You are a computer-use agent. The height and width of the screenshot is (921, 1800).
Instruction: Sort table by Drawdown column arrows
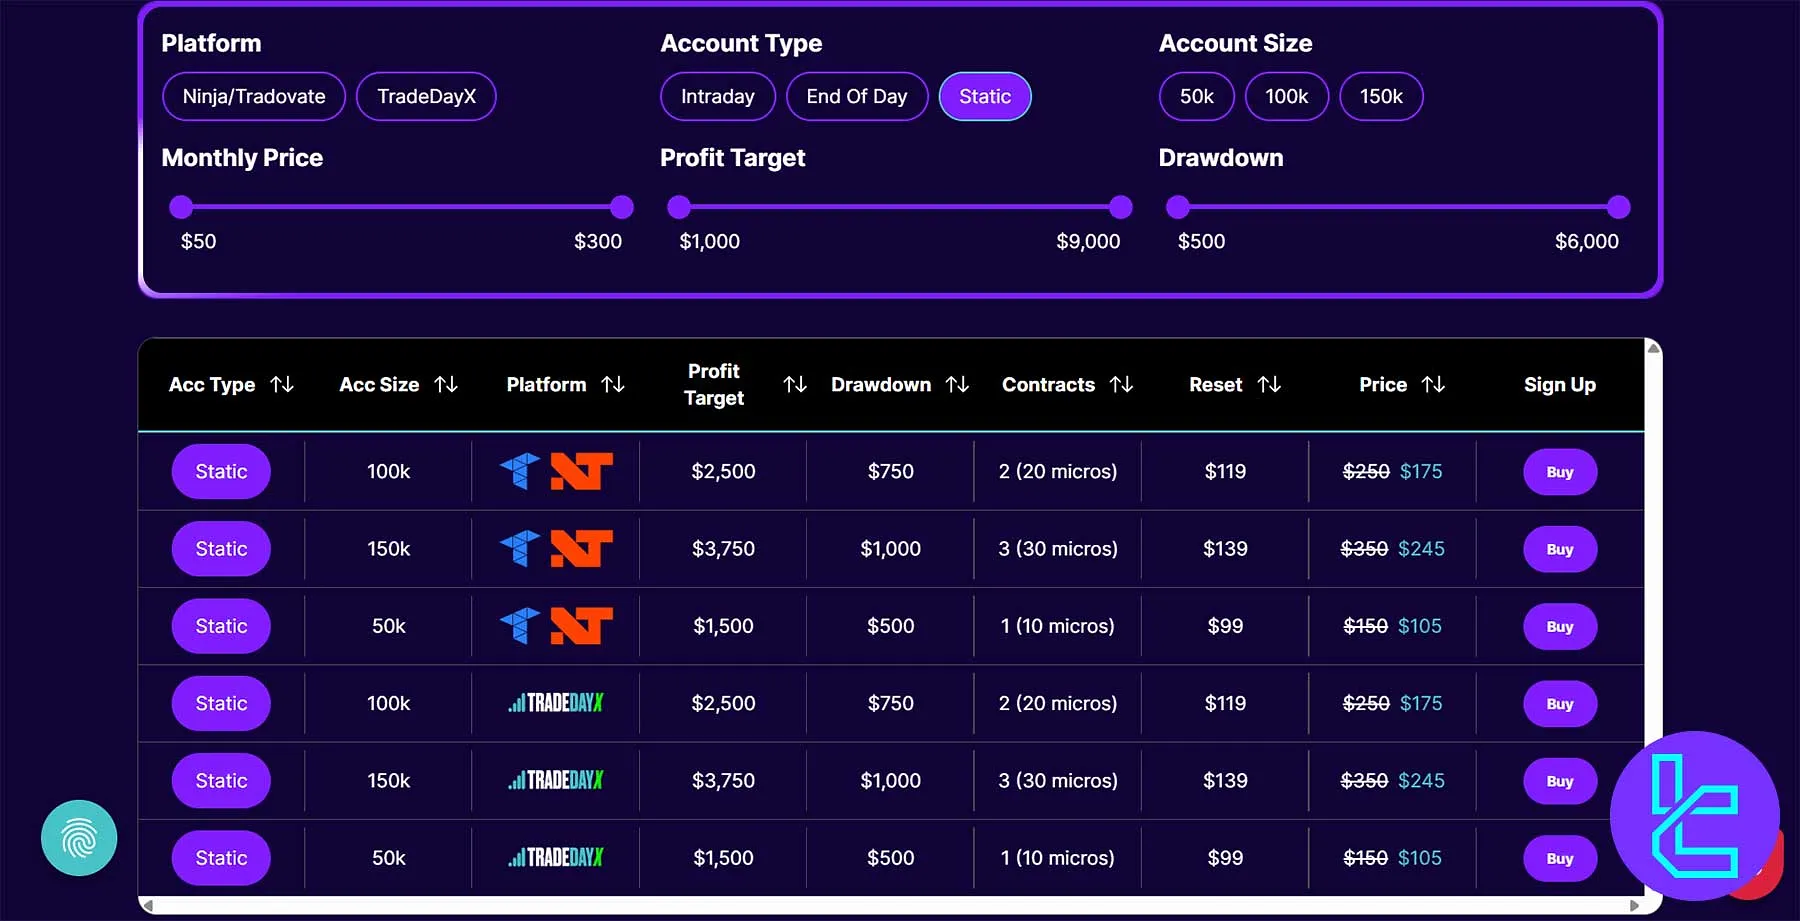pyautogui.click(x=957, y=384)
